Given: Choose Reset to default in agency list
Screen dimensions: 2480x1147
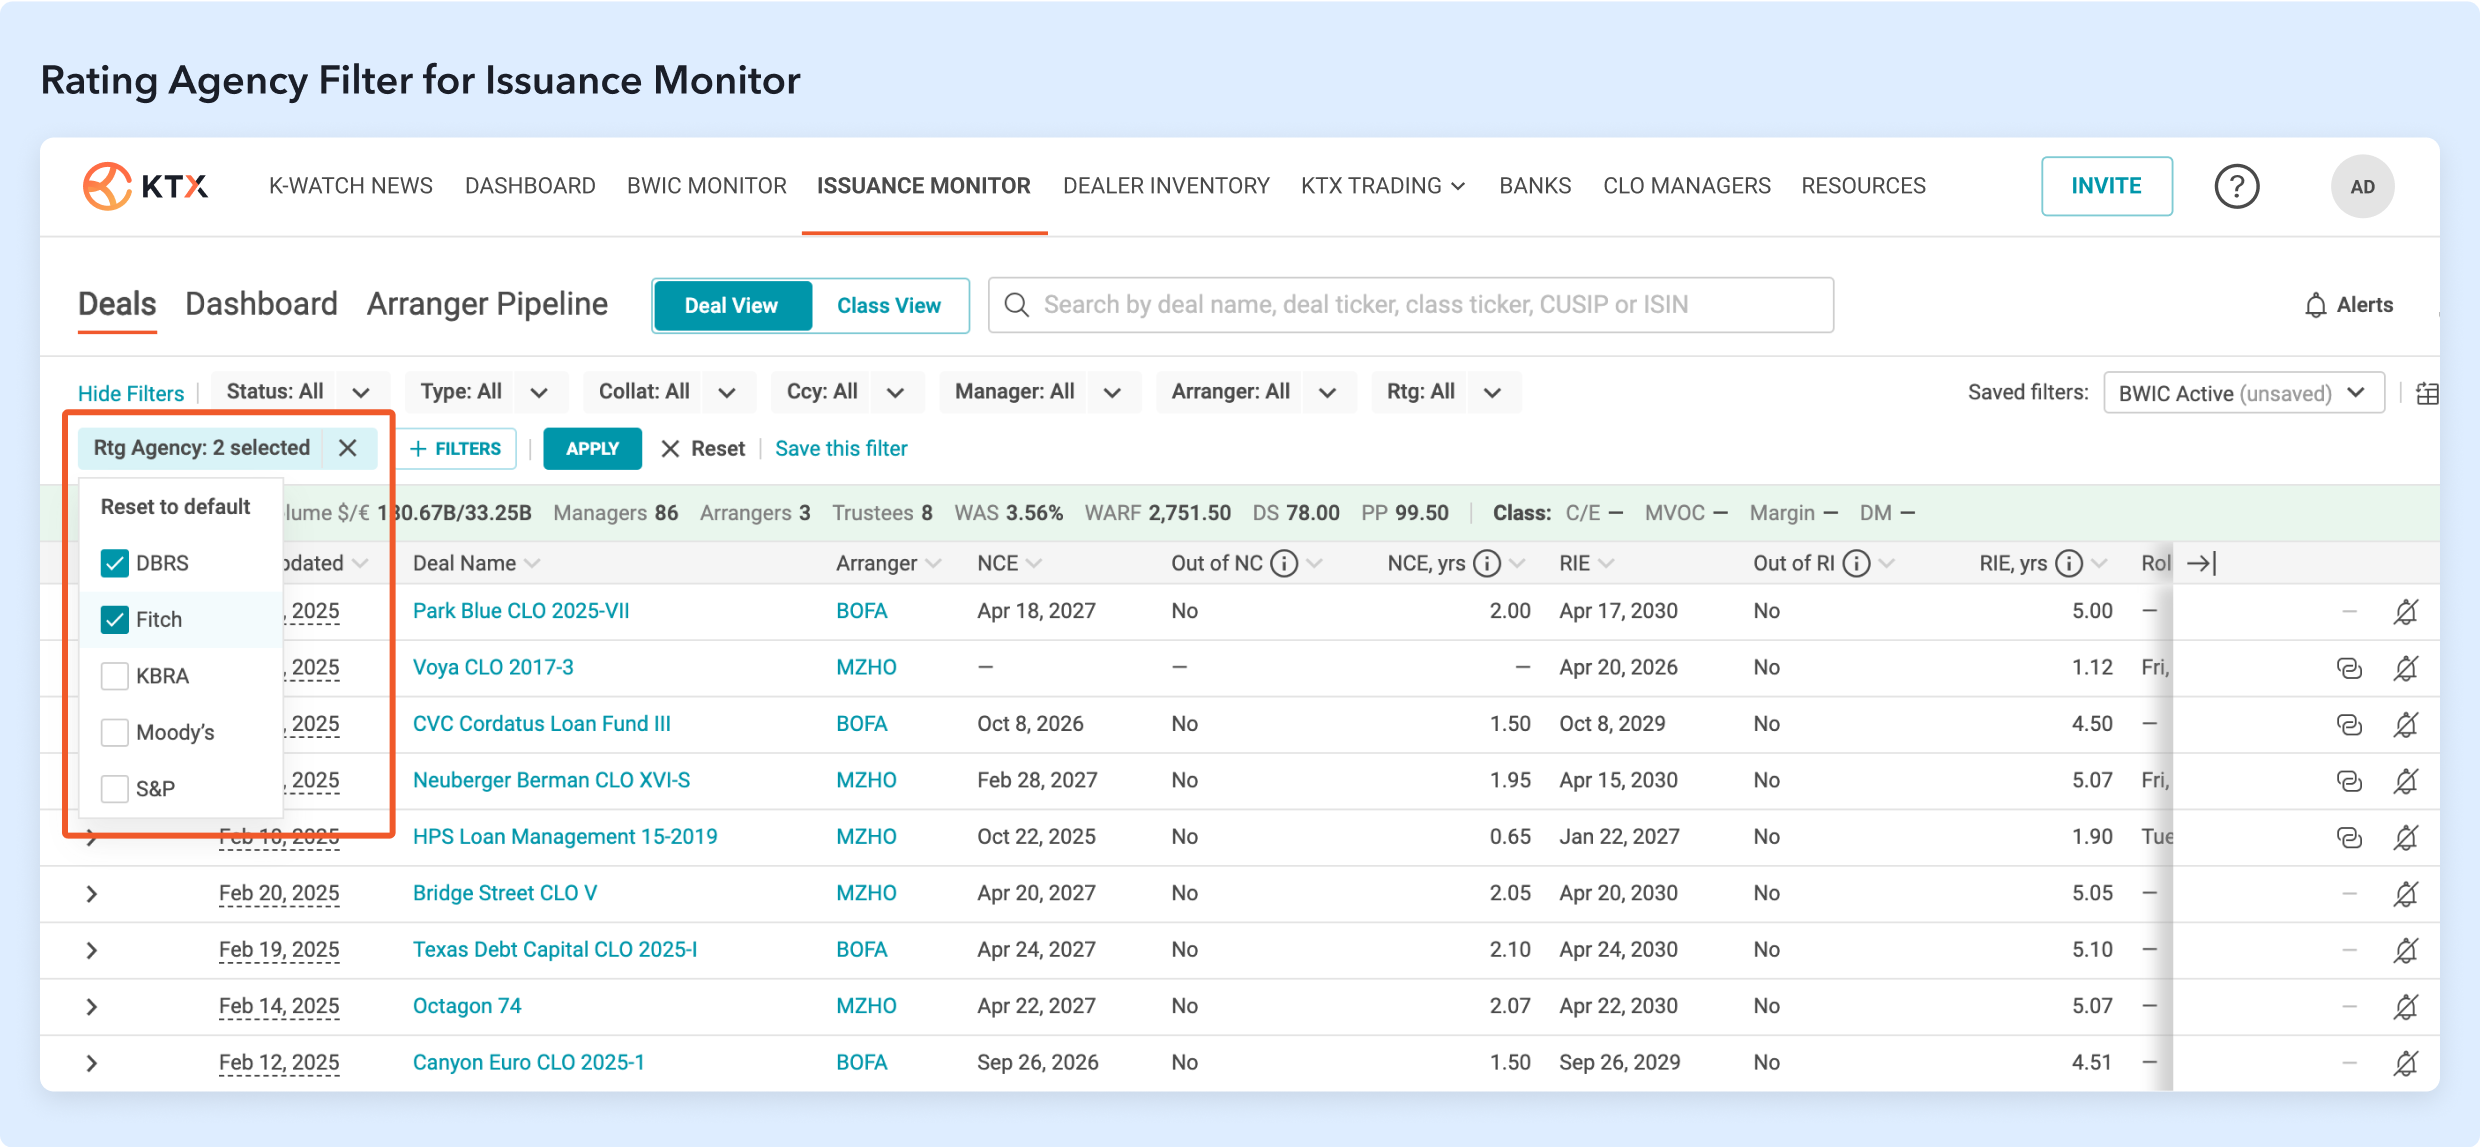Looking at the screenshot, I should pyautogui.click(x=176, y=507).
